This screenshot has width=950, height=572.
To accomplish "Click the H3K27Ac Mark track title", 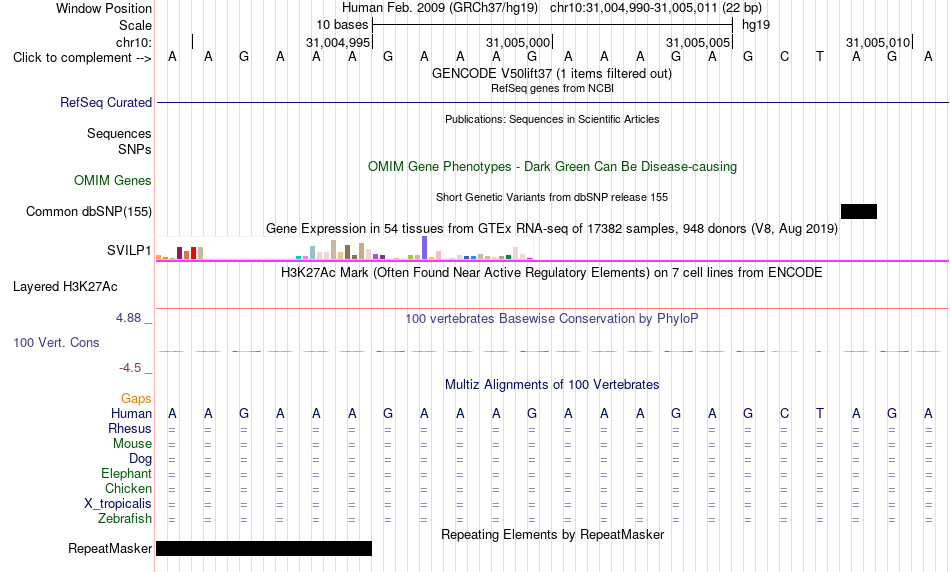I will tap(552, 273).
